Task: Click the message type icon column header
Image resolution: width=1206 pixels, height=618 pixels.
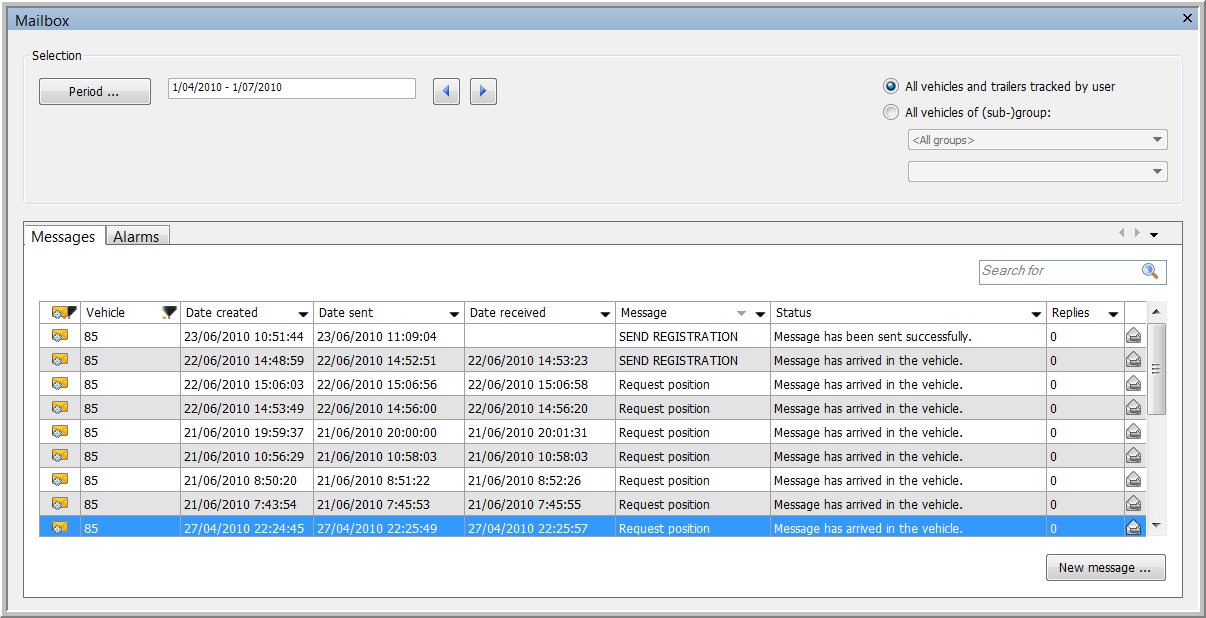Action: (x=60, y=313)
